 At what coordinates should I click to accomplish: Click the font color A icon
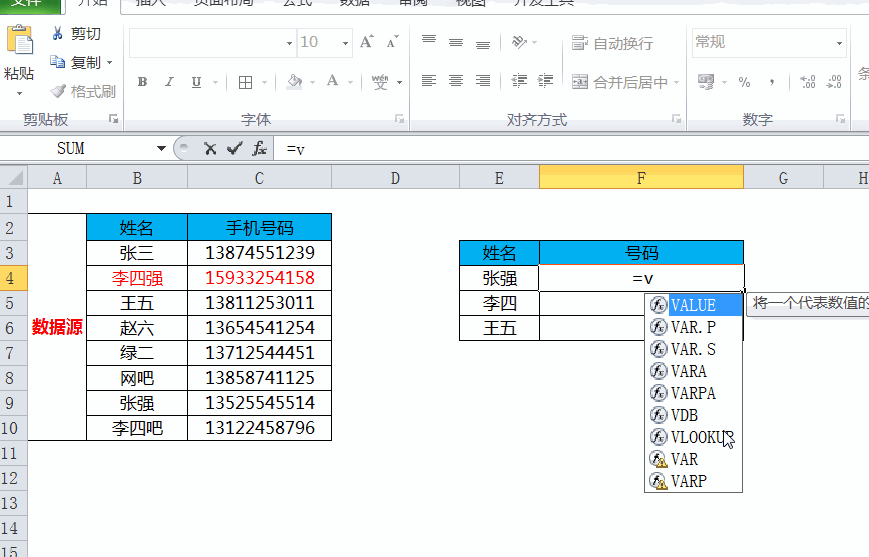pyautogui.click(x=333, y=82)
